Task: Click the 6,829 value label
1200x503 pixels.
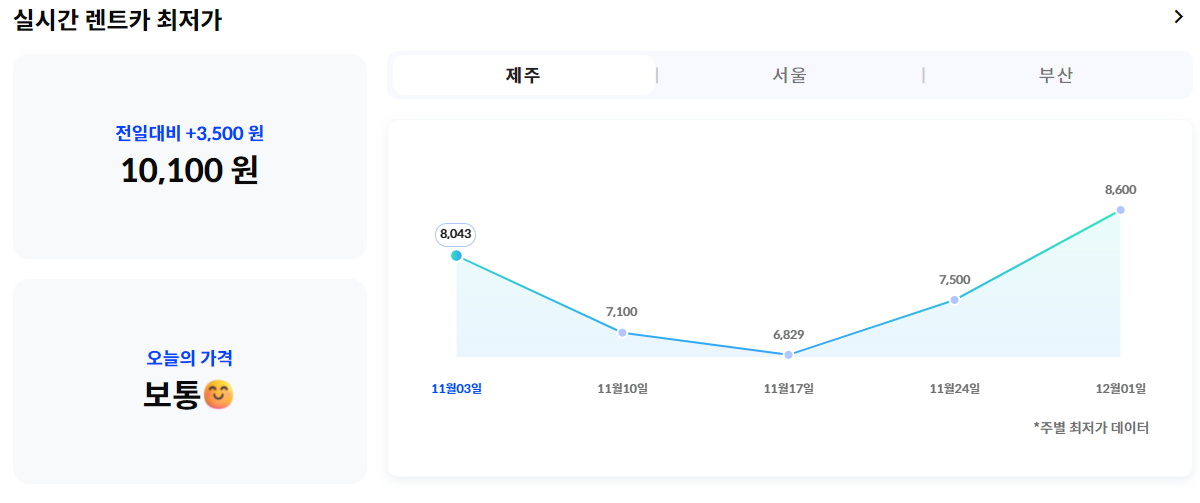Action: click(788, 334)
